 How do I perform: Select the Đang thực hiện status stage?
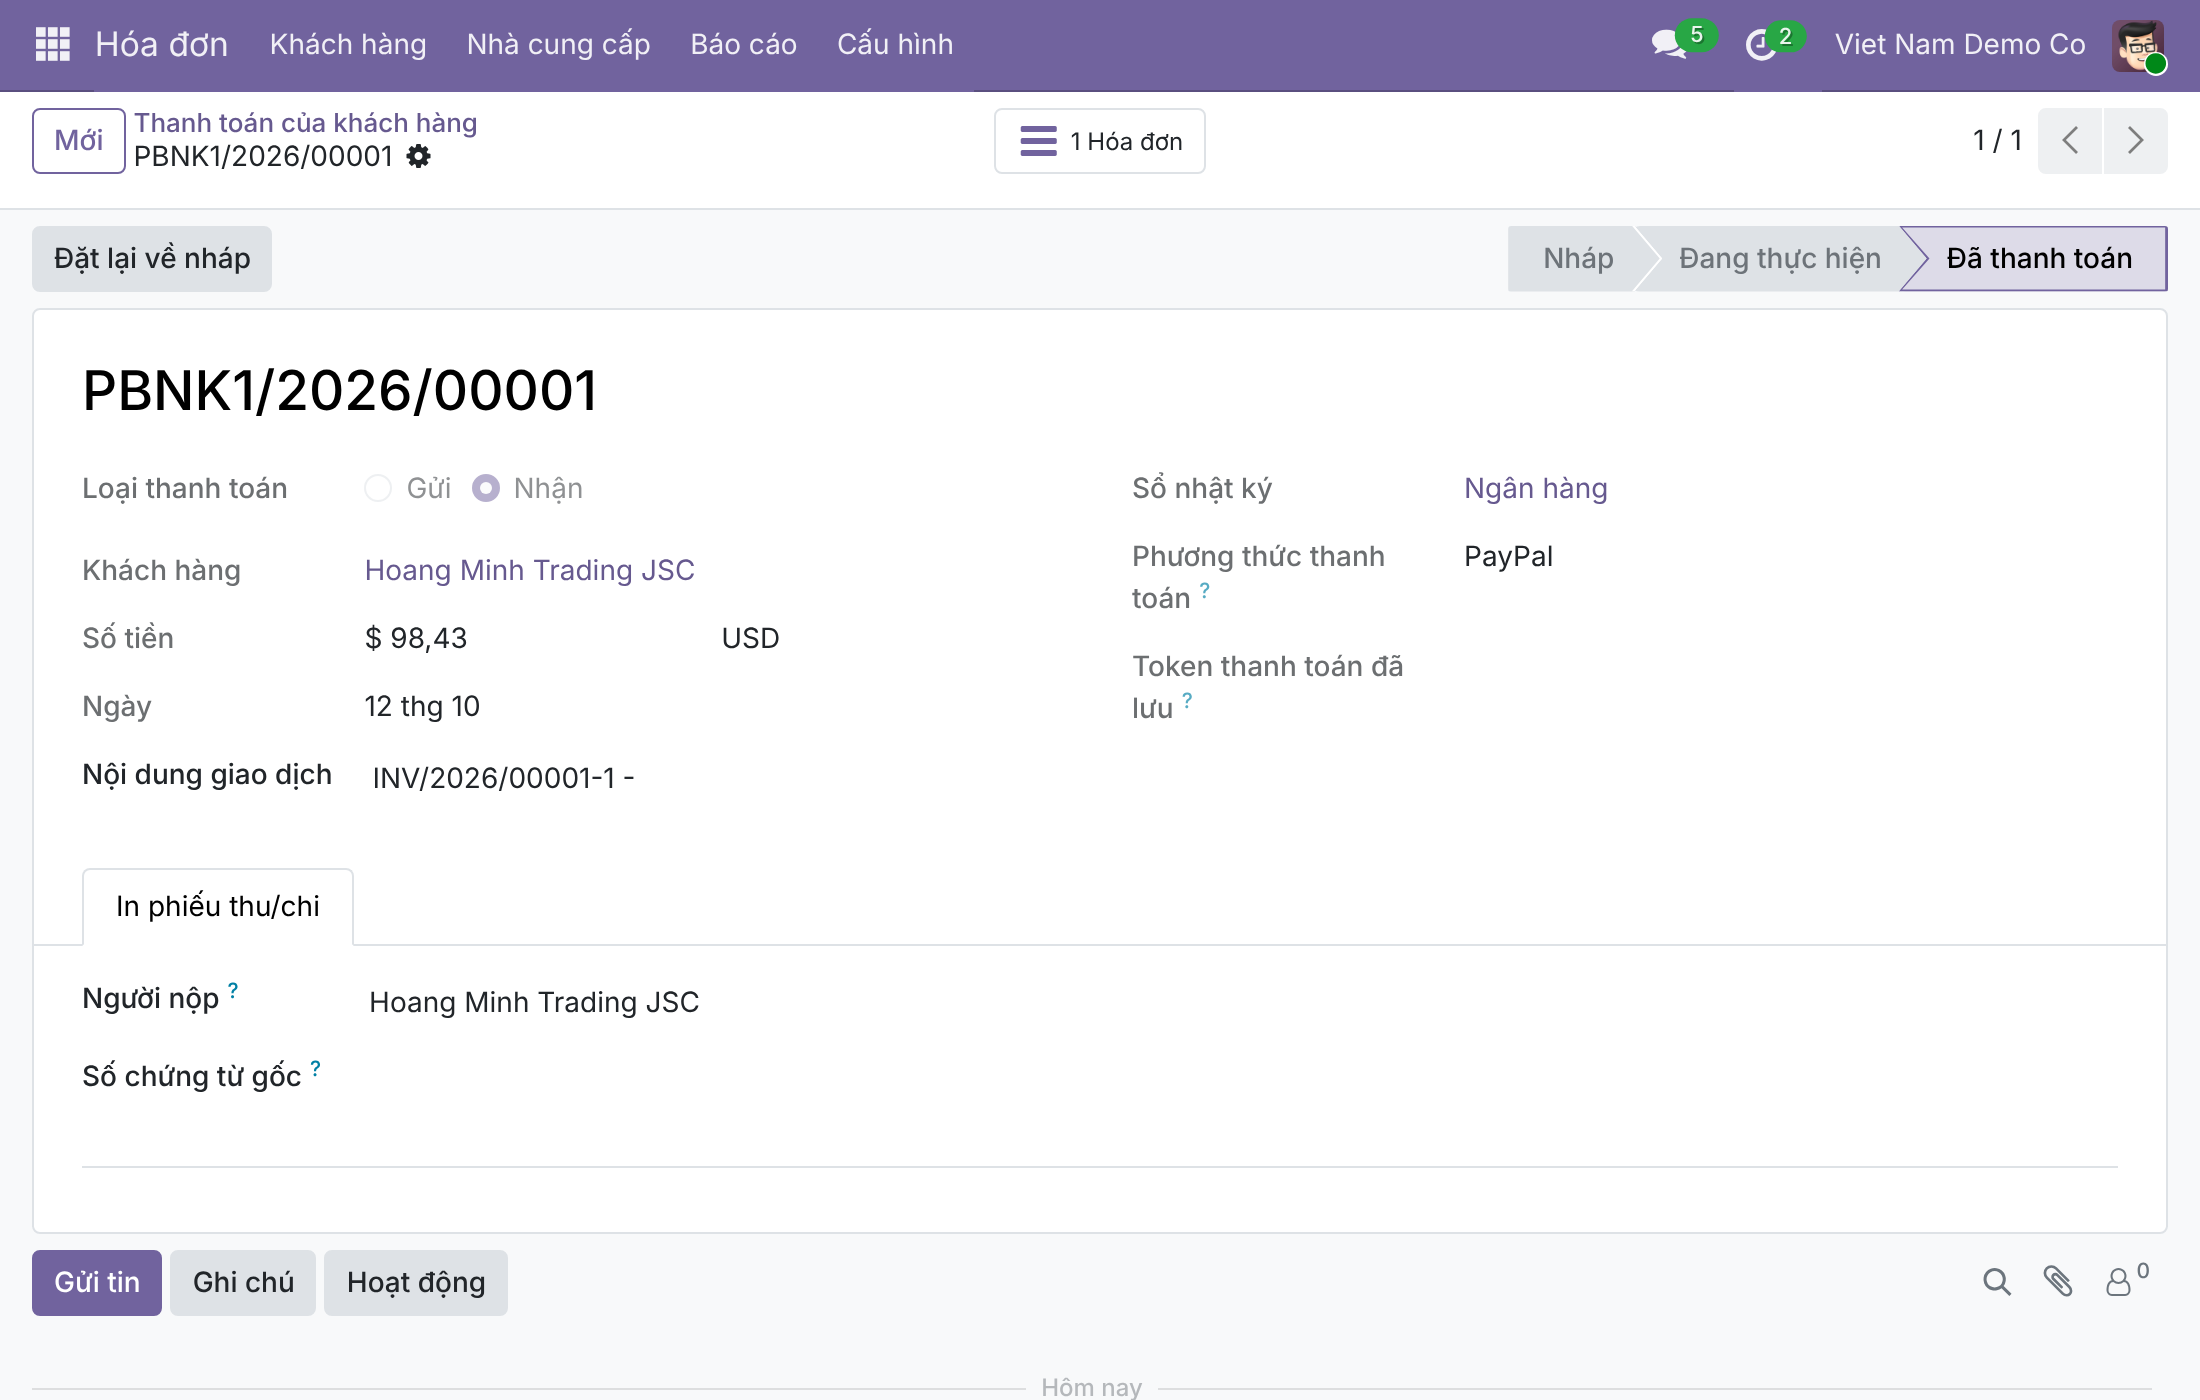click(x=1779, y=258)
